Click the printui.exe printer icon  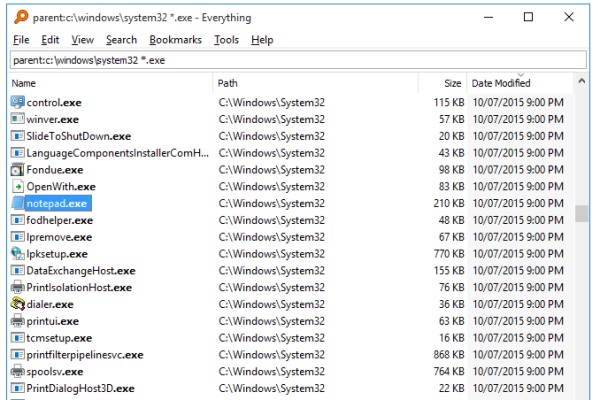(x=18, y=321)
